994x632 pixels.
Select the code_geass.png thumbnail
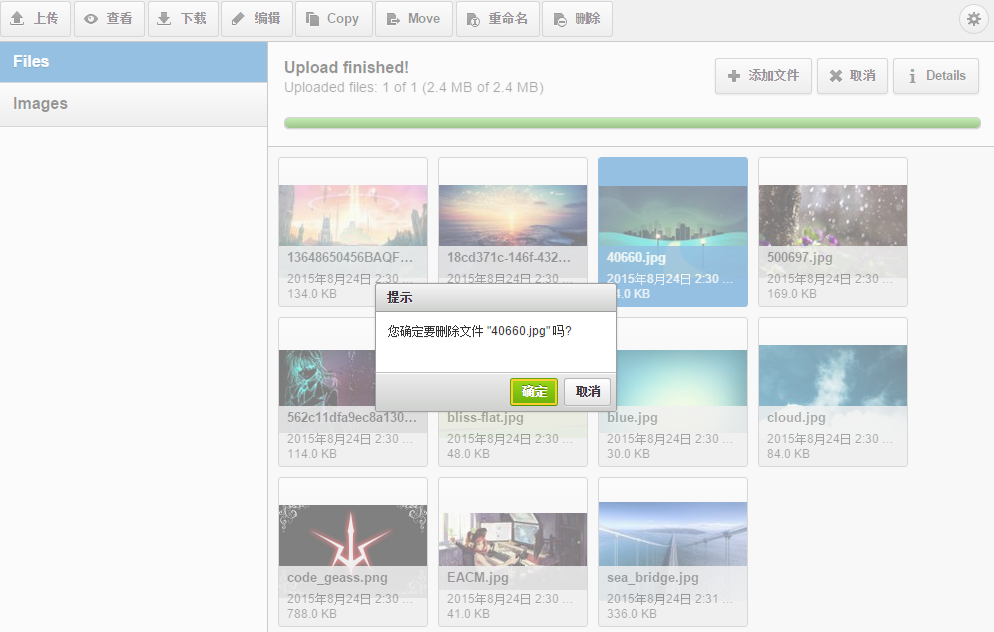click(x=352, y=530)
